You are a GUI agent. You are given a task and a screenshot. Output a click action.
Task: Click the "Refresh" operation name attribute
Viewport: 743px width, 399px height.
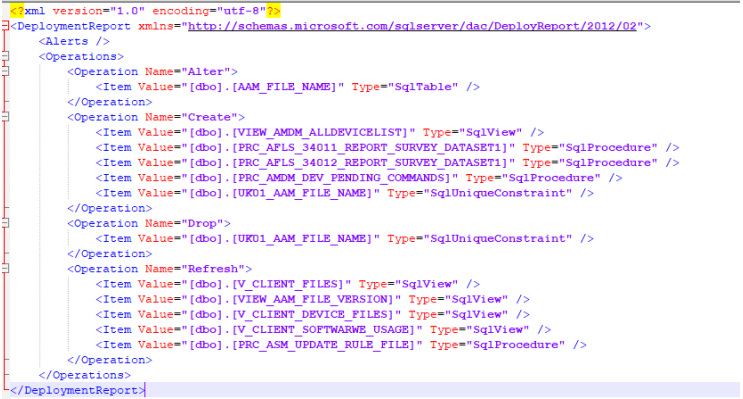195,269
